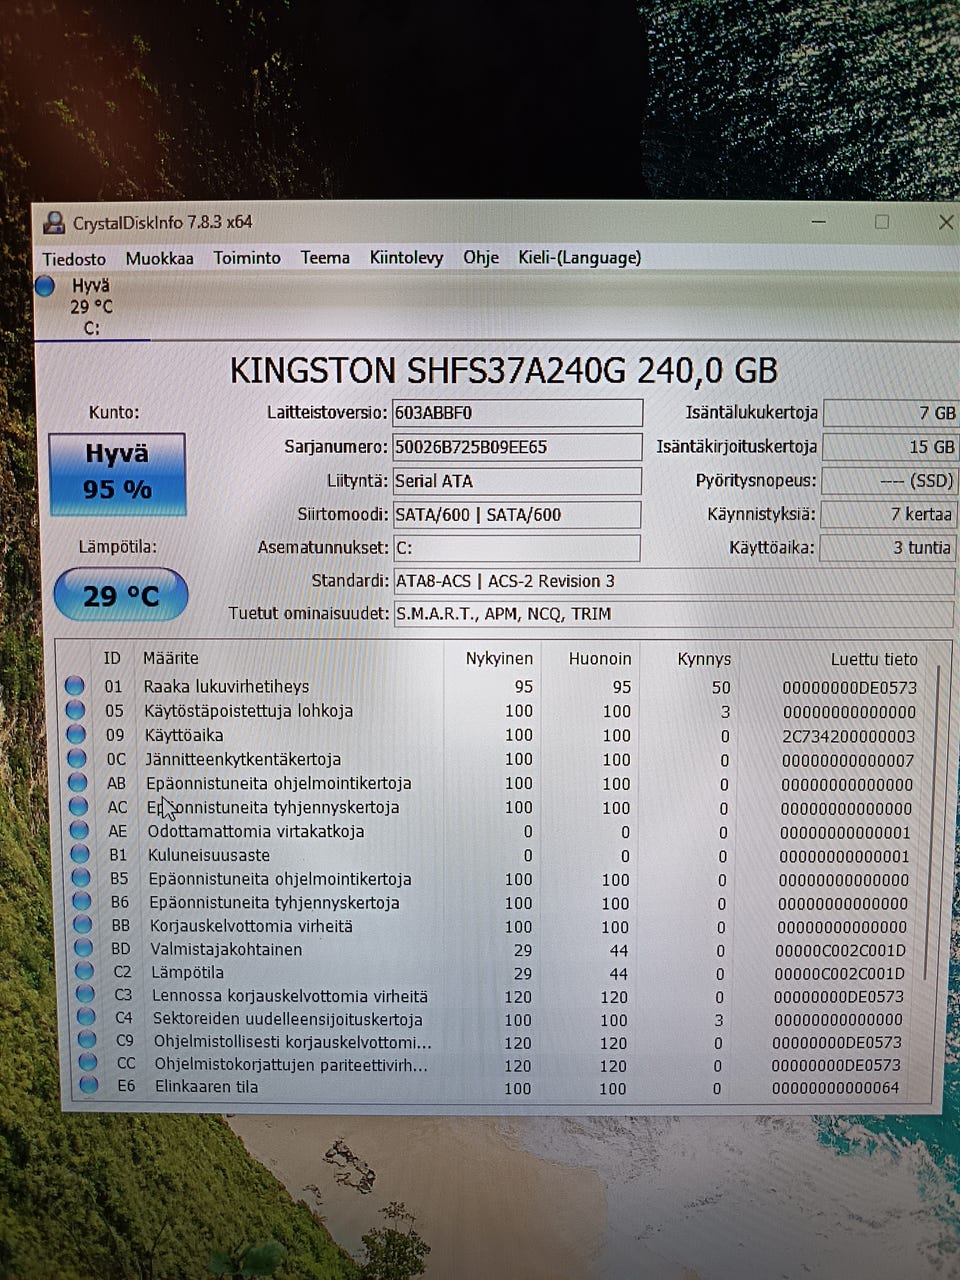Image resolution: width=960 pixels, height=1280 pixels.
Task: Click the Käyttöaika value 3 tuntia
Action: click(x=888, y=548)
